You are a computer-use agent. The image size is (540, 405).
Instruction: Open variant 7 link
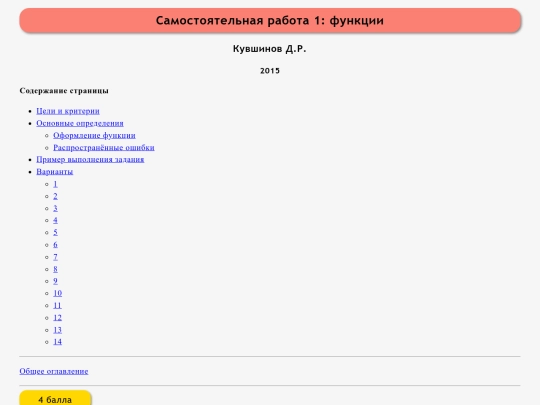(x=55, y=257)
